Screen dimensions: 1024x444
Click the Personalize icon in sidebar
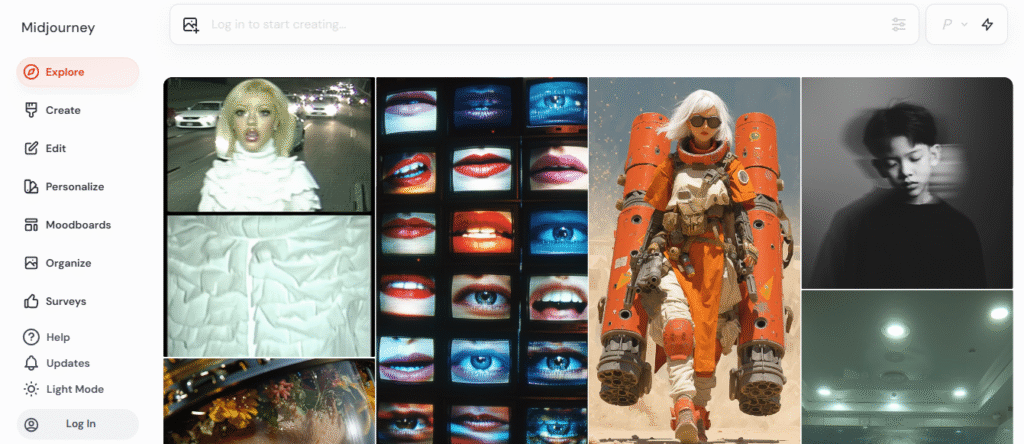point(31,187)
